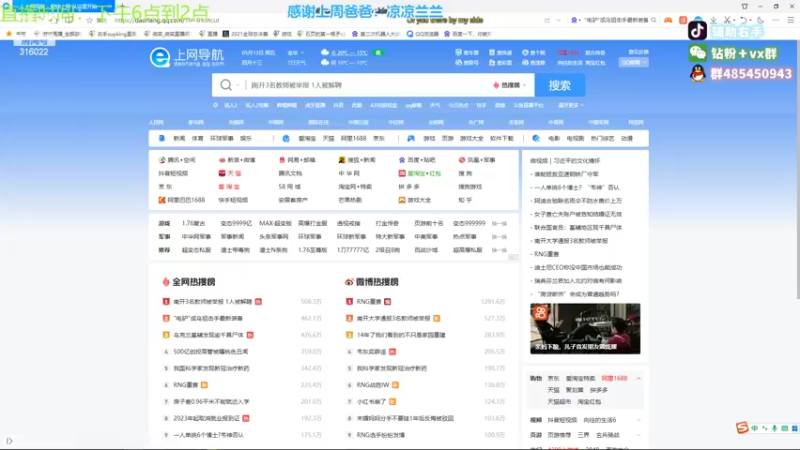Select the 新闻 category tab
The width and height of the screenshot is (800, 450).
click(x=179, y=138)
